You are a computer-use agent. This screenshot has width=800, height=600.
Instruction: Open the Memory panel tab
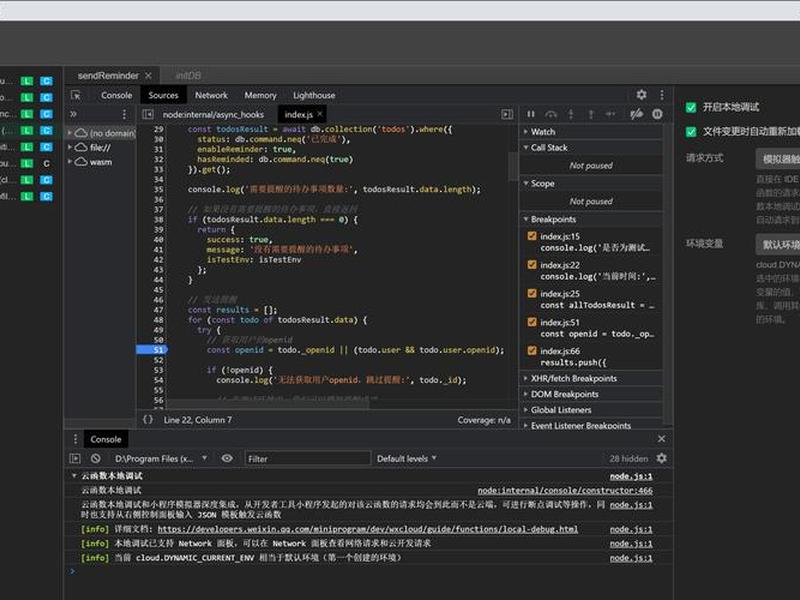[260, 95]
